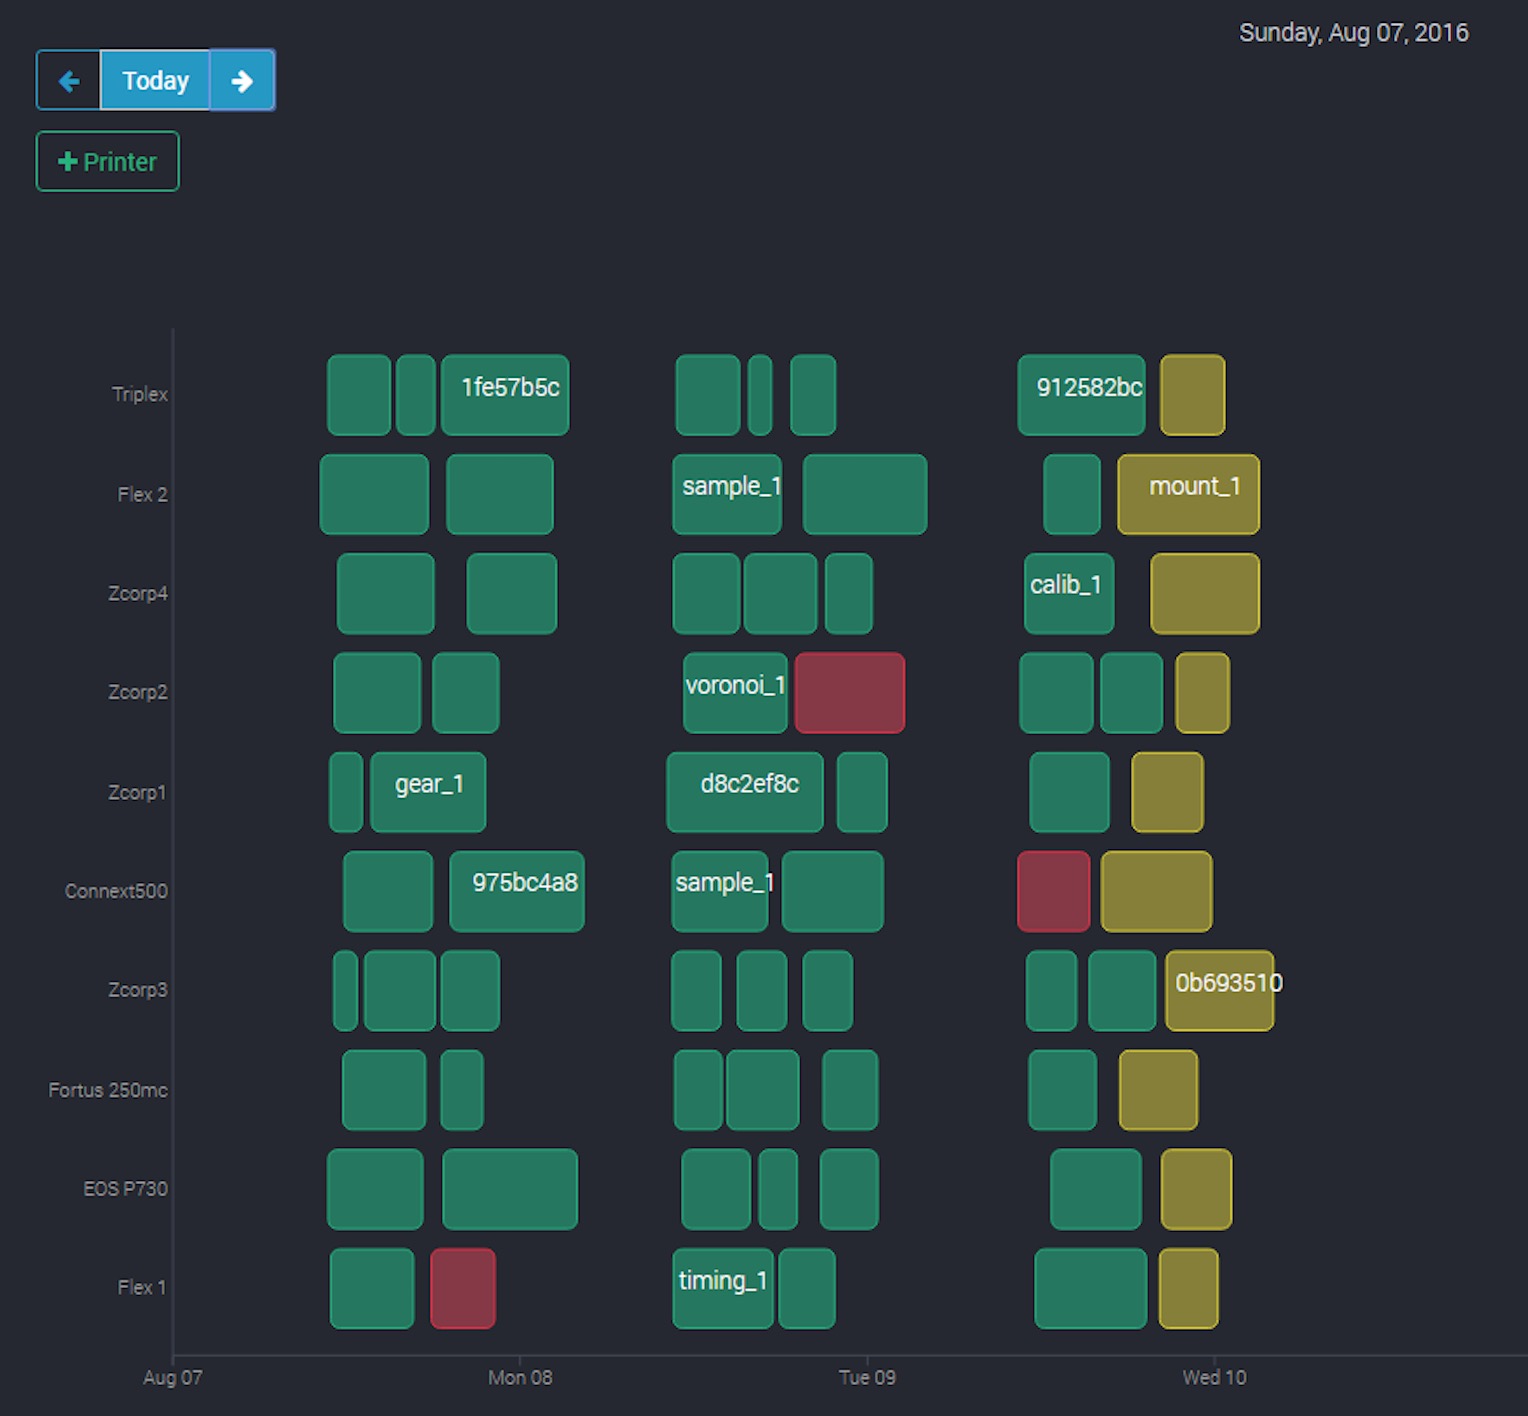Click the 975bc4a8 job on Connext500
1528x1416 pixels.
[517, 891]
